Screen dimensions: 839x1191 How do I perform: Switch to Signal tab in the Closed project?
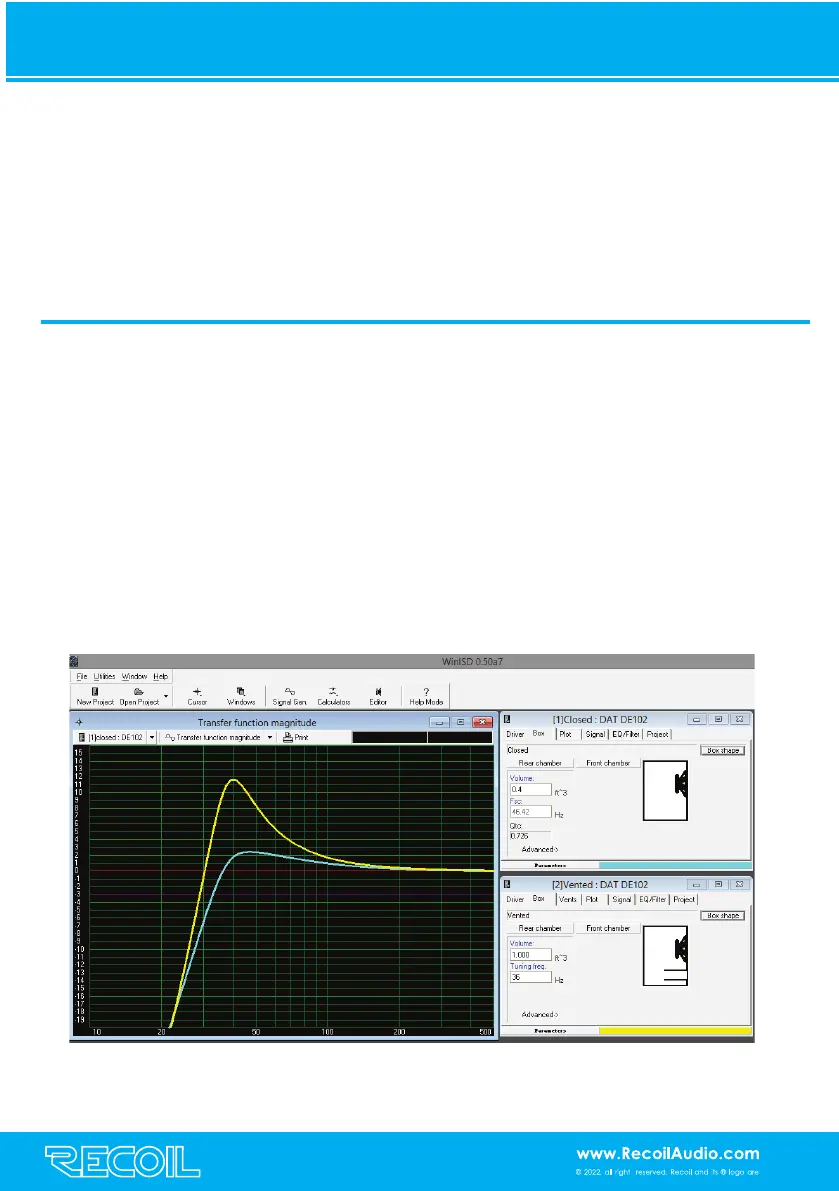[x=595, y=735]
